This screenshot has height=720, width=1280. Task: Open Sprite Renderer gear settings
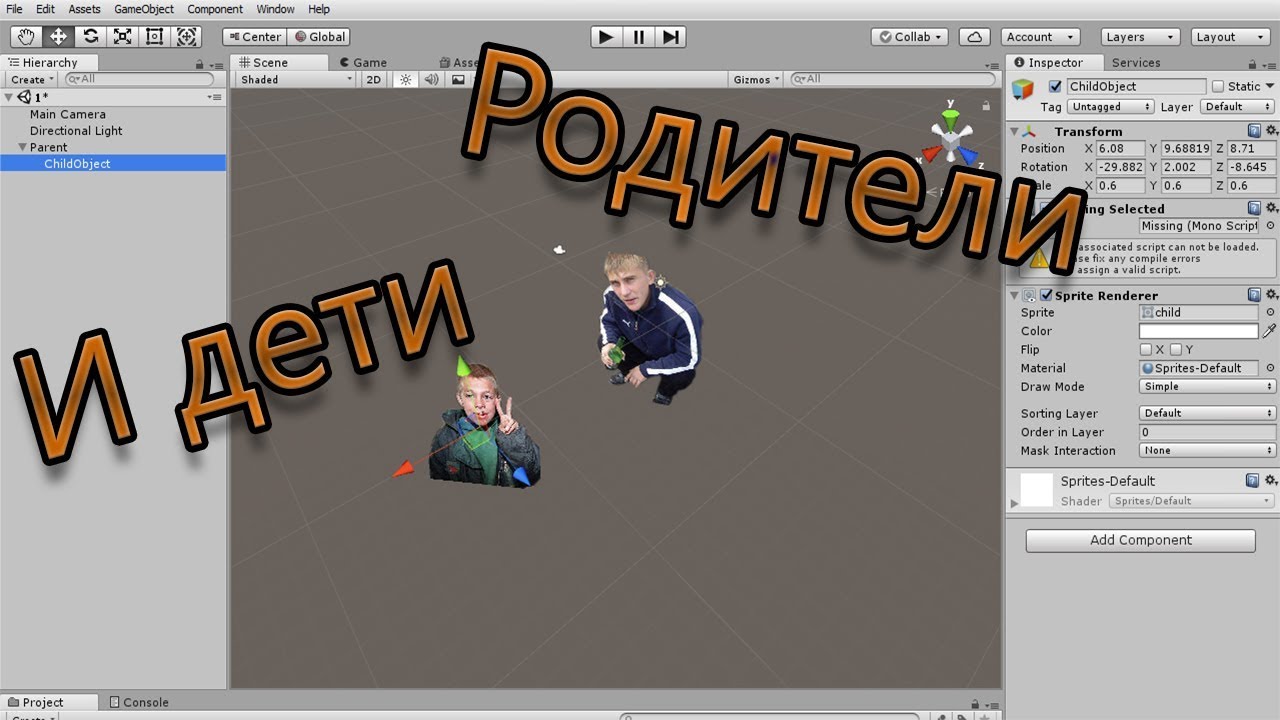[x=1271, y=295]
